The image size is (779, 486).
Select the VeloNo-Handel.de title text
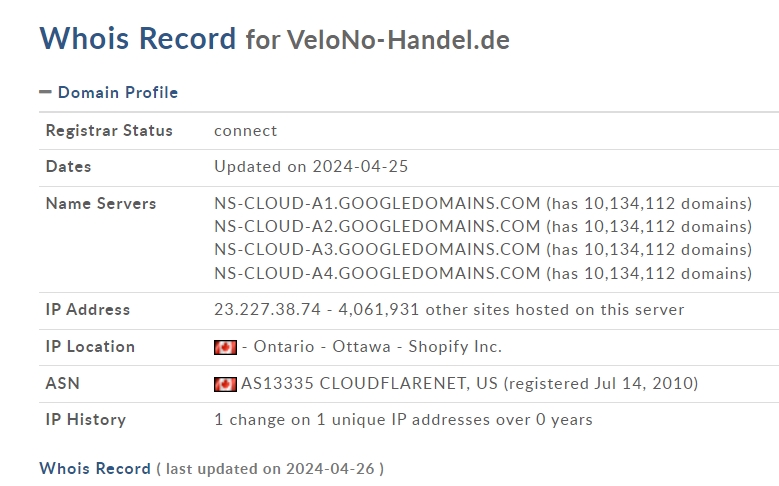click(x=398, y=40)
